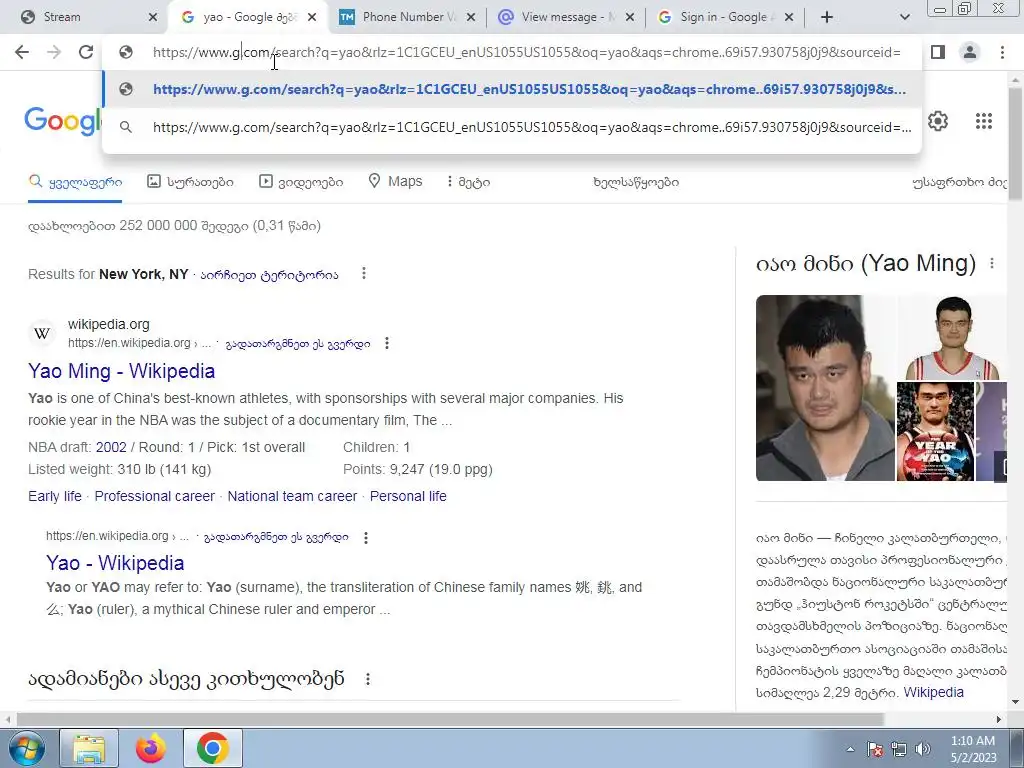Open the tray network icon
This screenshot has width=1024, height=768.
(x=899, y=749)
